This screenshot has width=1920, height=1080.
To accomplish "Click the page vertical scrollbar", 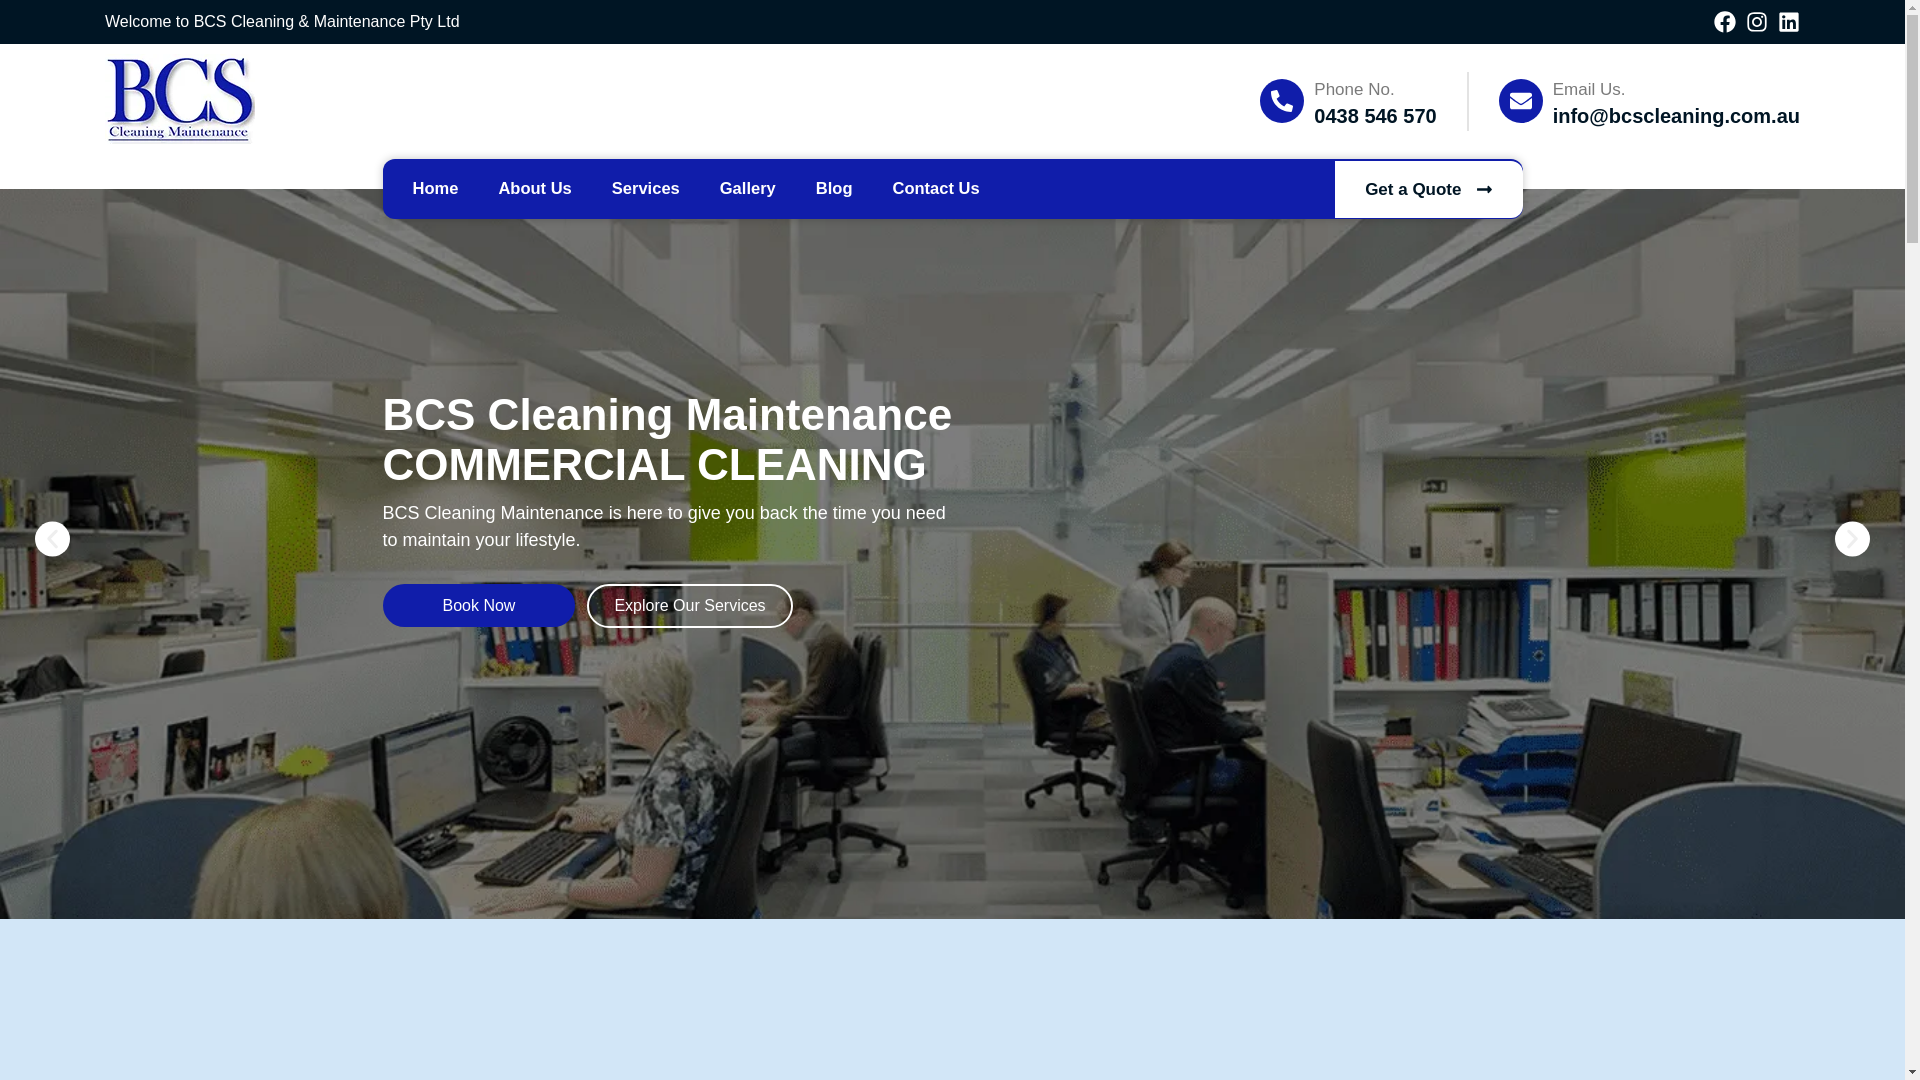I will pyautogui.click(x=1912, y=540).
